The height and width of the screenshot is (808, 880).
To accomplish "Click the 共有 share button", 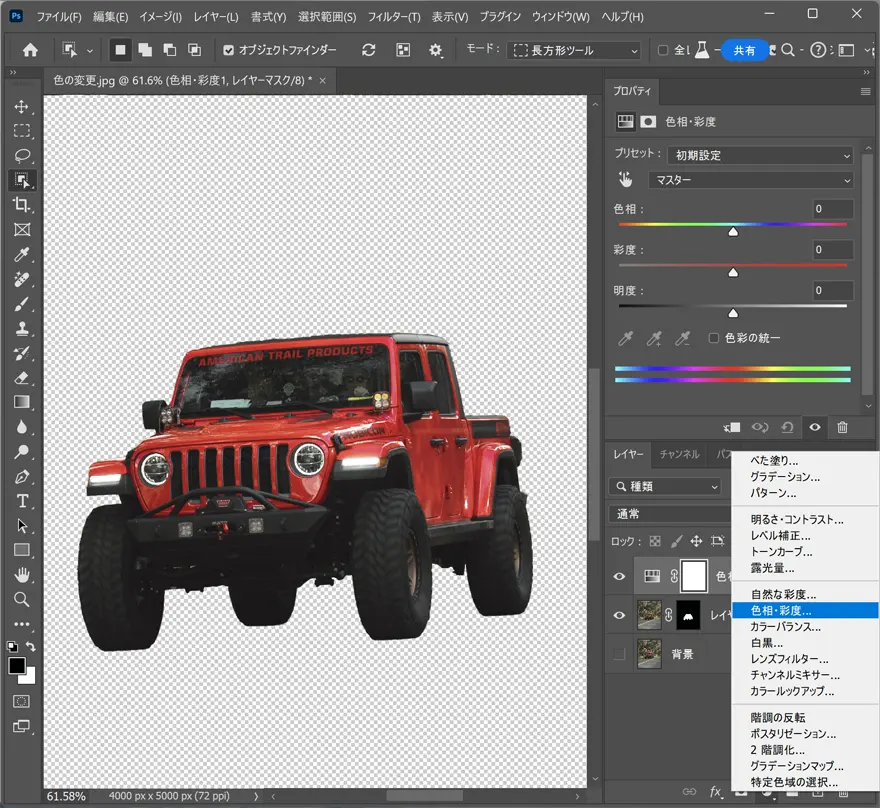I will pos(744,50).
